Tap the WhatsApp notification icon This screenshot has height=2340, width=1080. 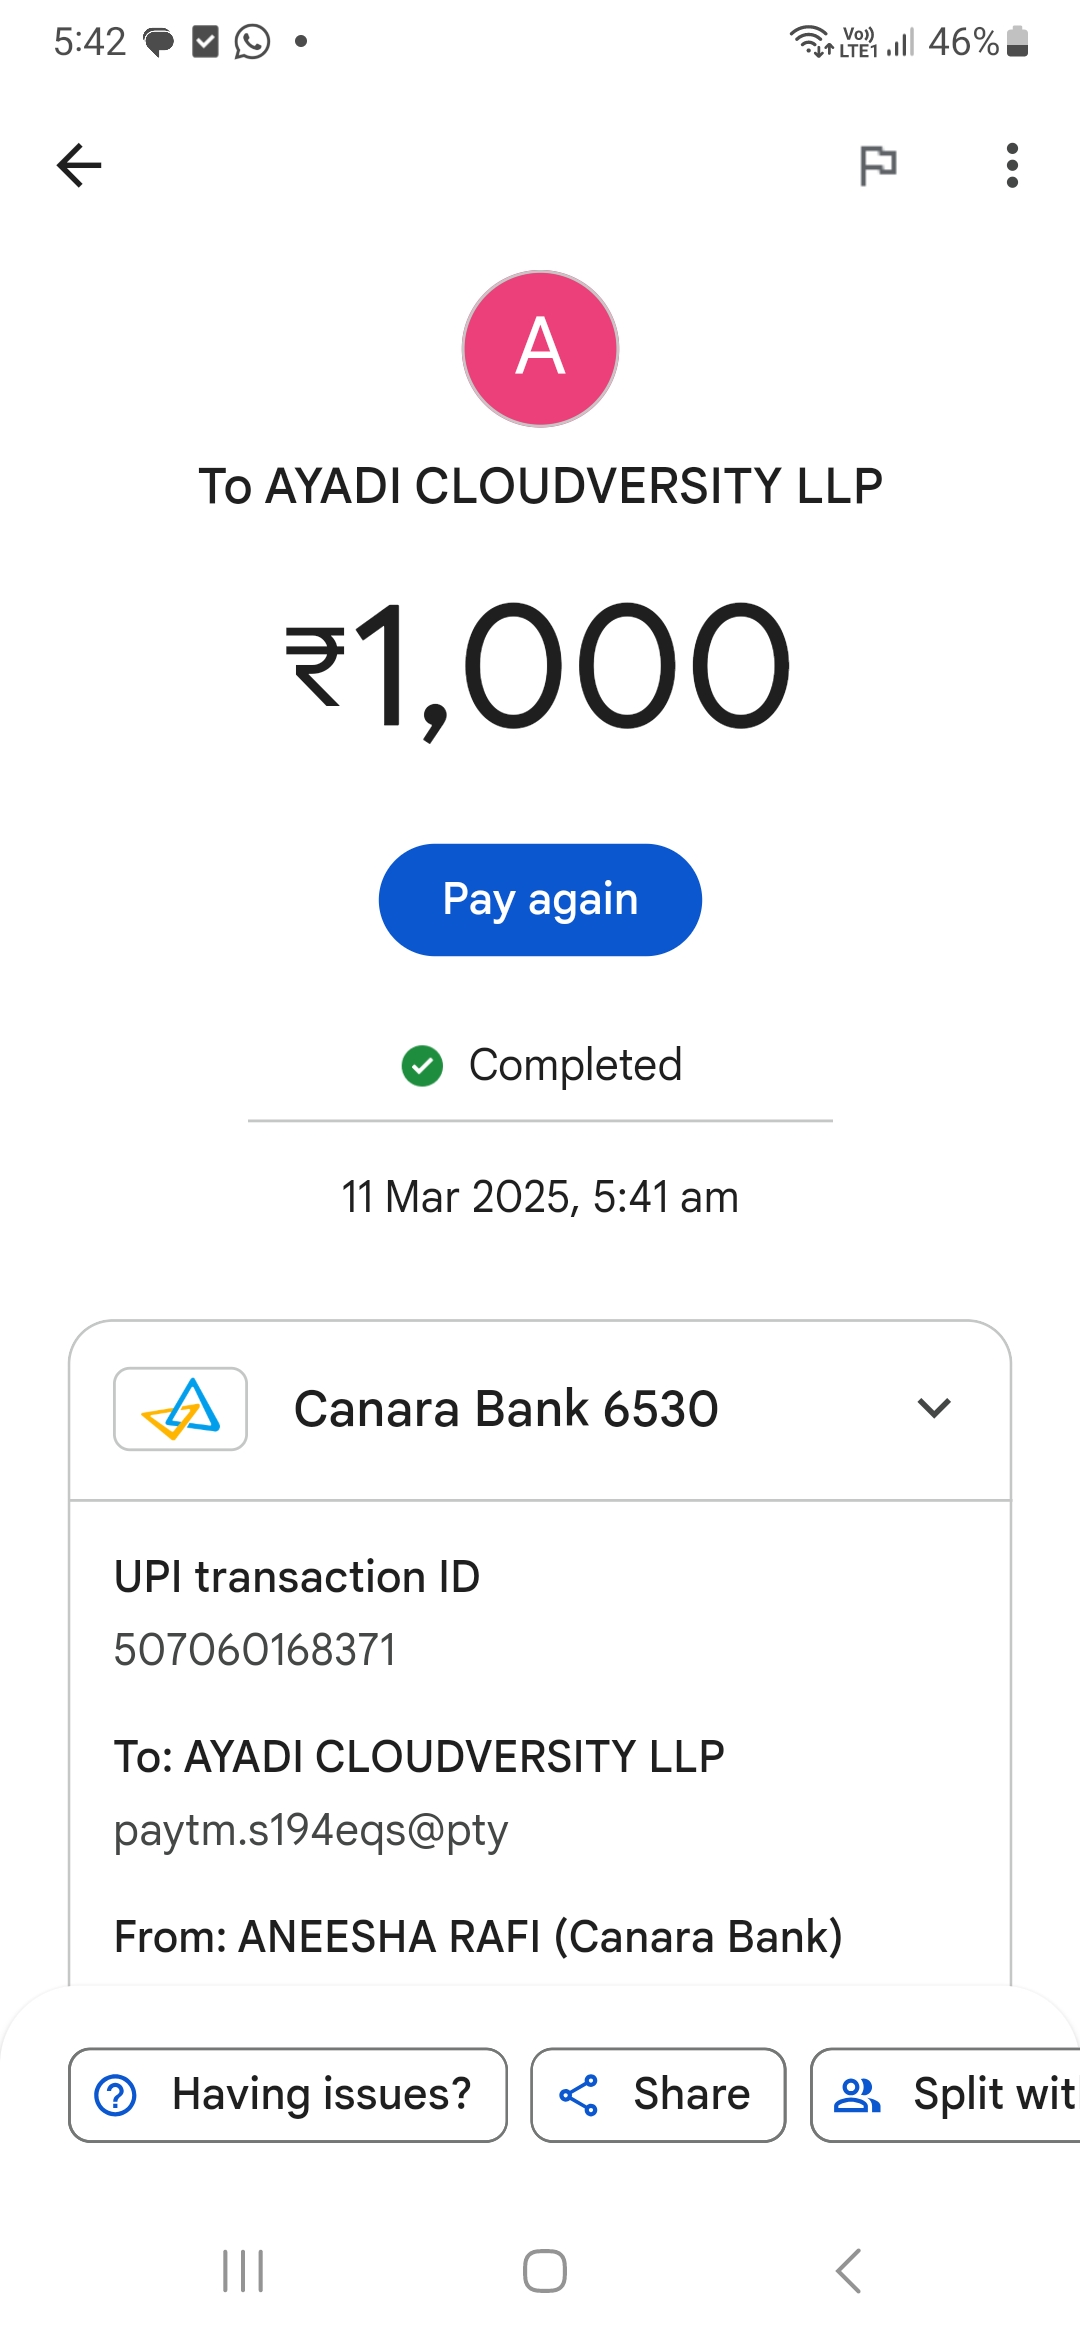[252, 42]
